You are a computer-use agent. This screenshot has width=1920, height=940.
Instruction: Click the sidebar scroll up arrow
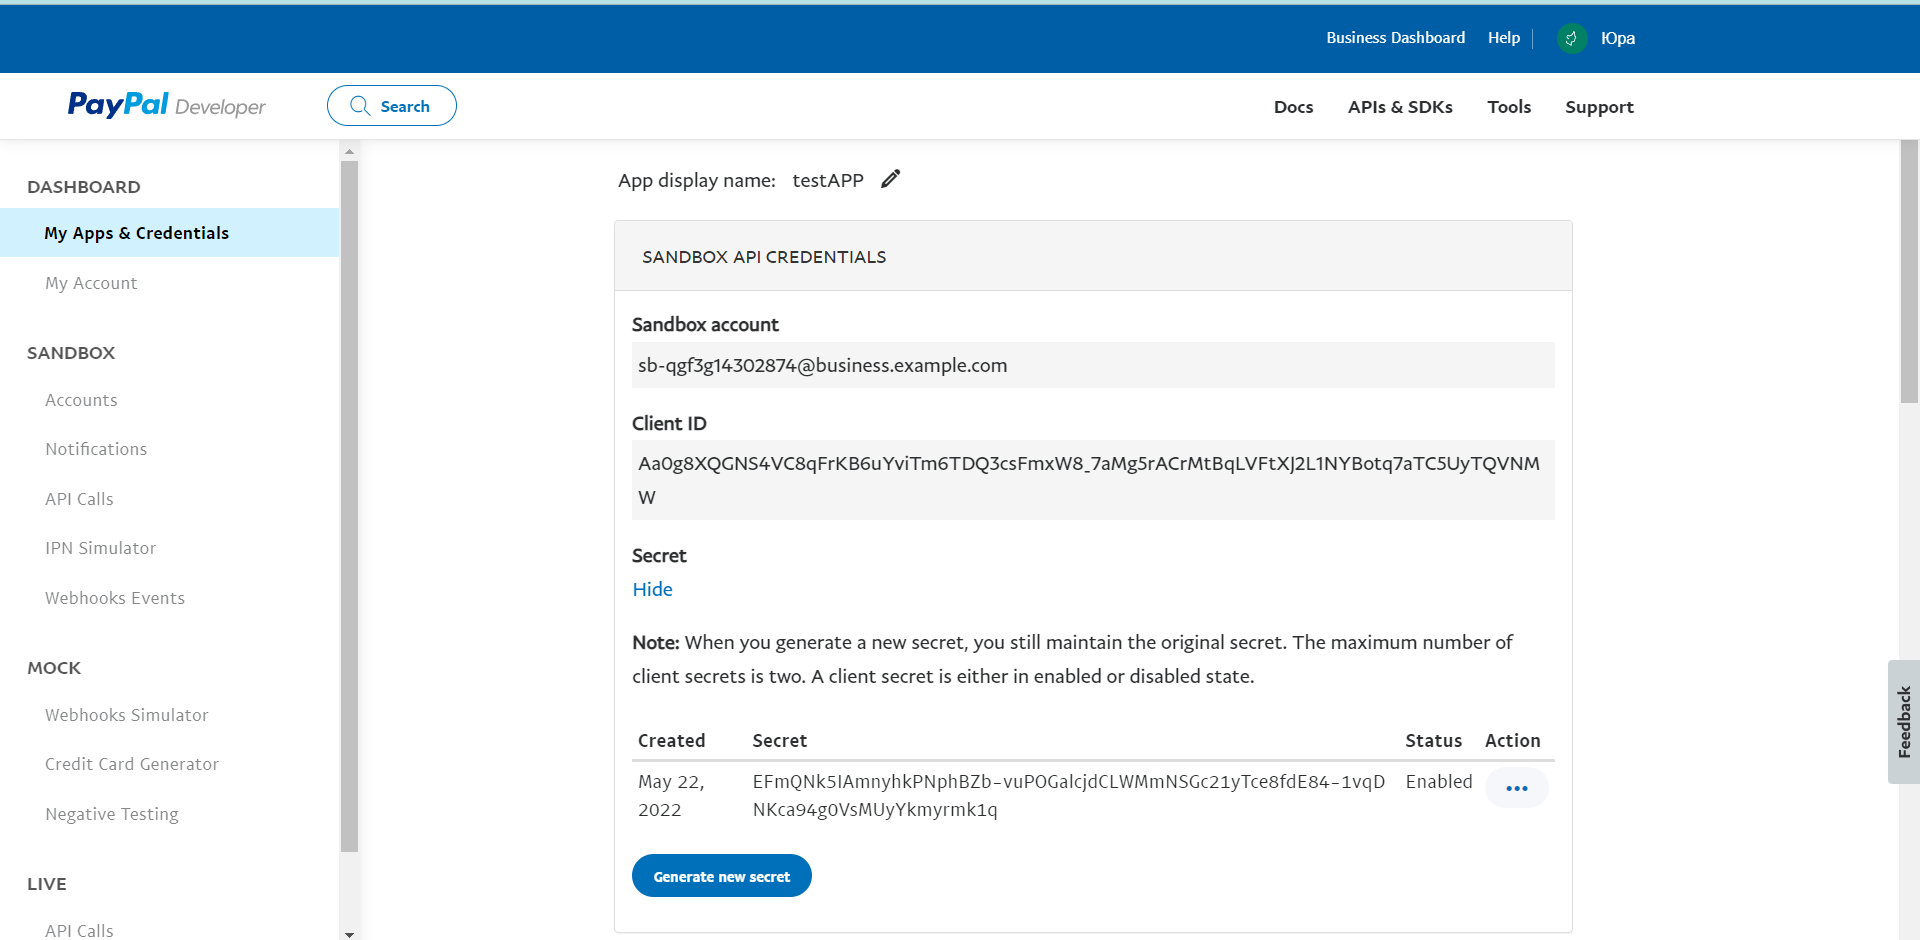349,152
